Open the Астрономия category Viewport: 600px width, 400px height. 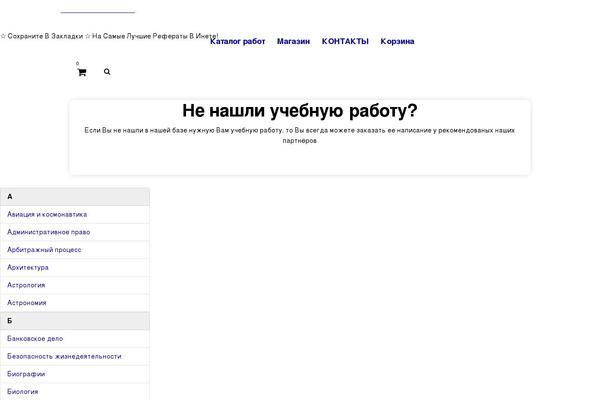[27, 303]
